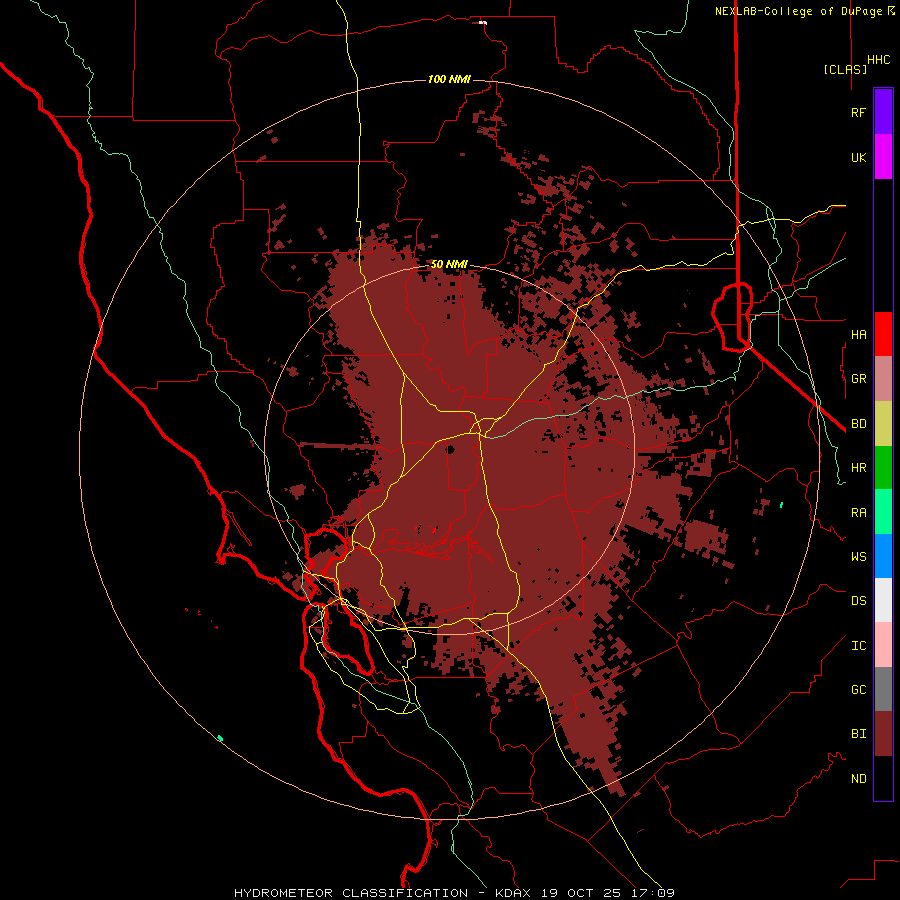Click the BI legend label
Viewport: 900px width, 900px height.
pyautogui.click(x=859, y=734)
